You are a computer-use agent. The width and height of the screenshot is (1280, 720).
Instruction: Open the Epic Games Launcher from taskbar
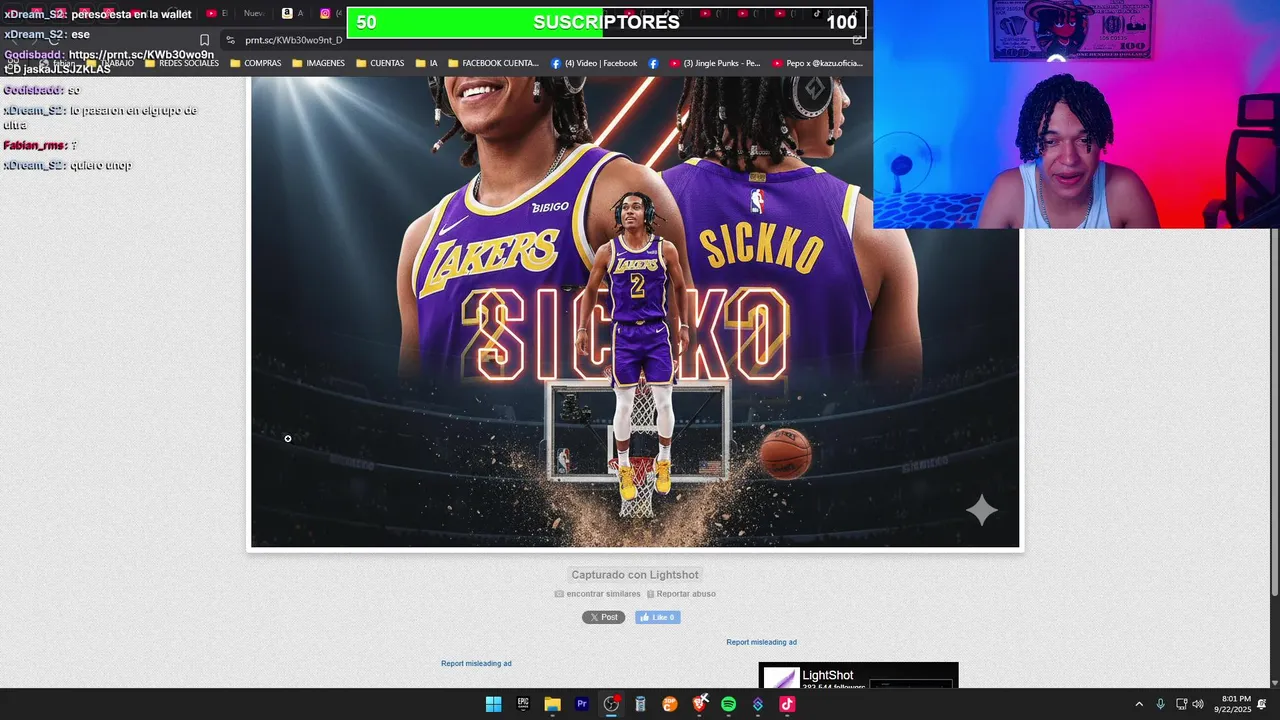[523, 704]
